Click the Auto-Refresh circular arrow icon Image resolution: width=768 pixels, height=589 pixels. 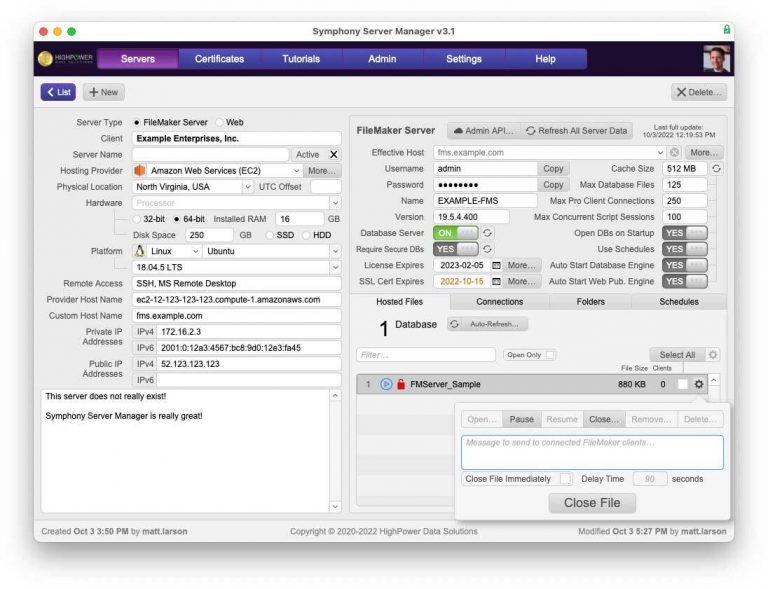point(455,324)
